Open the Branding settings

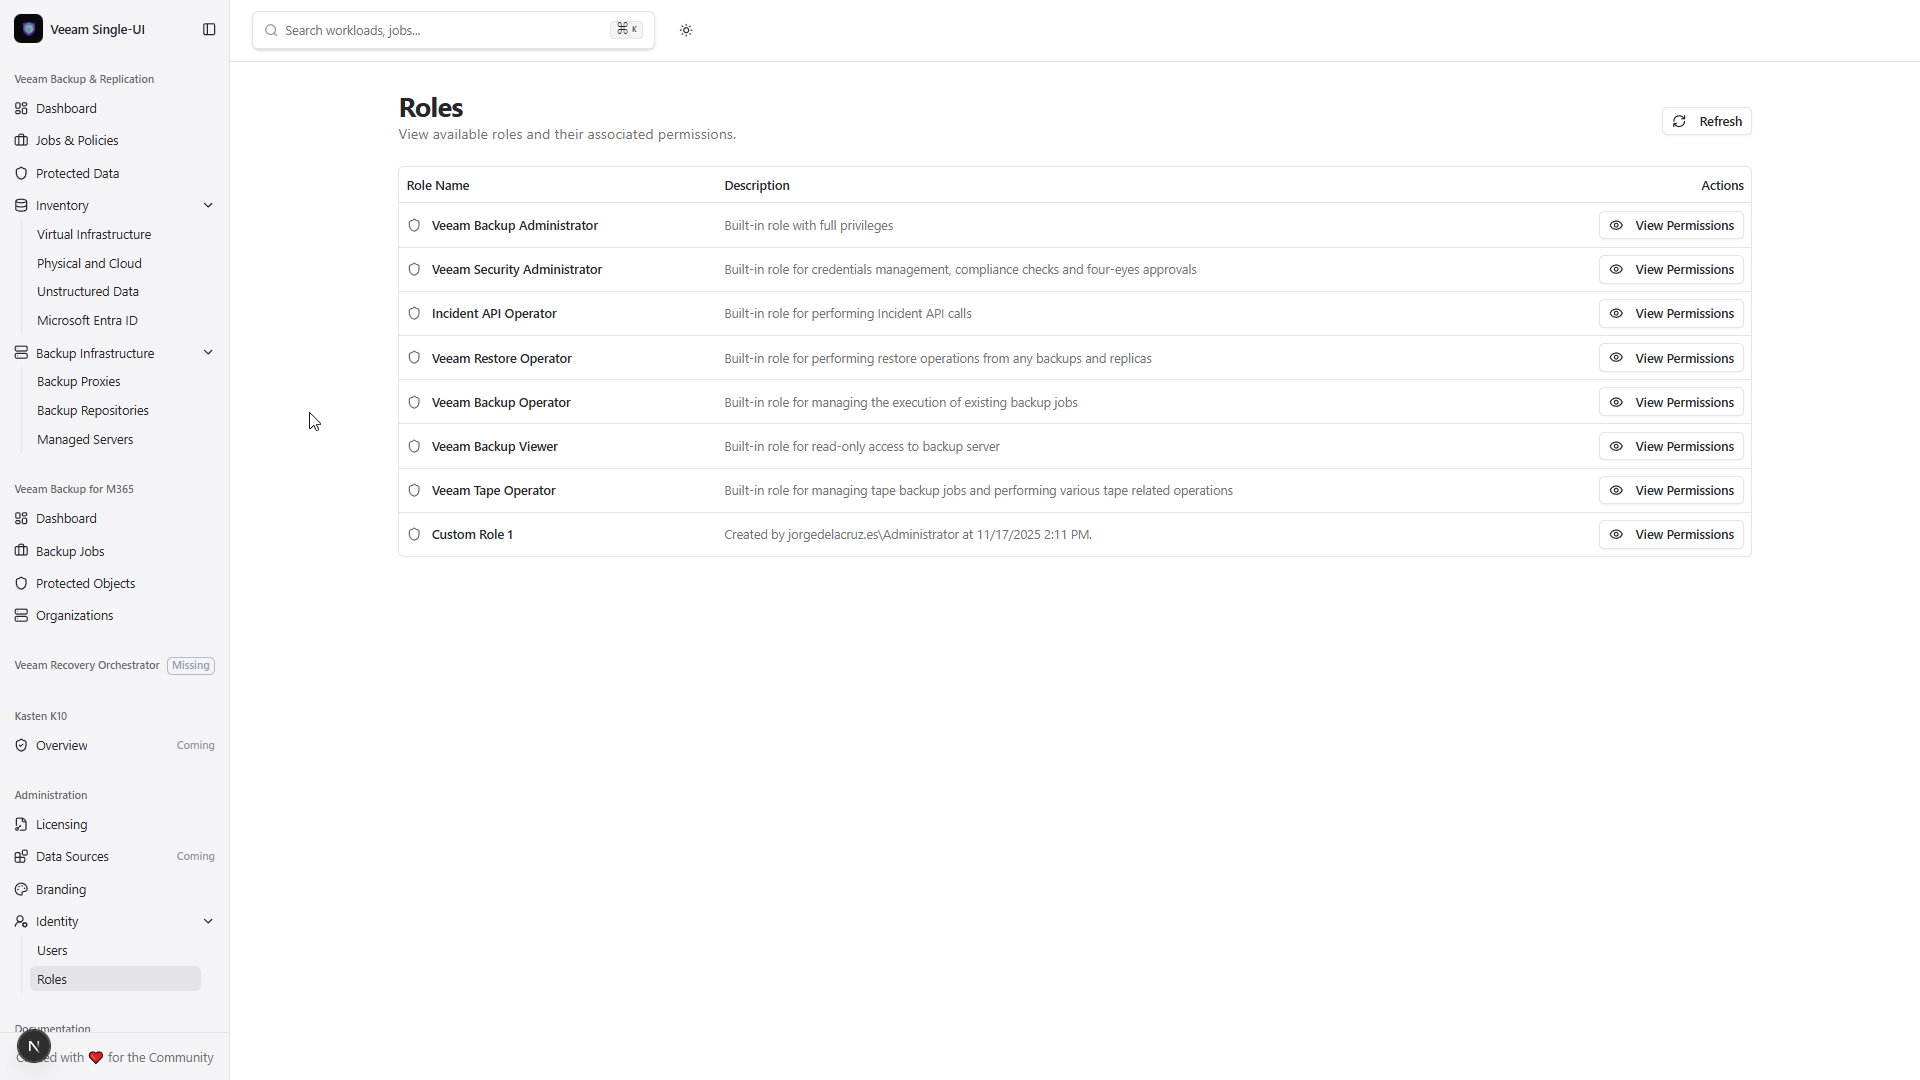[61, 889]
